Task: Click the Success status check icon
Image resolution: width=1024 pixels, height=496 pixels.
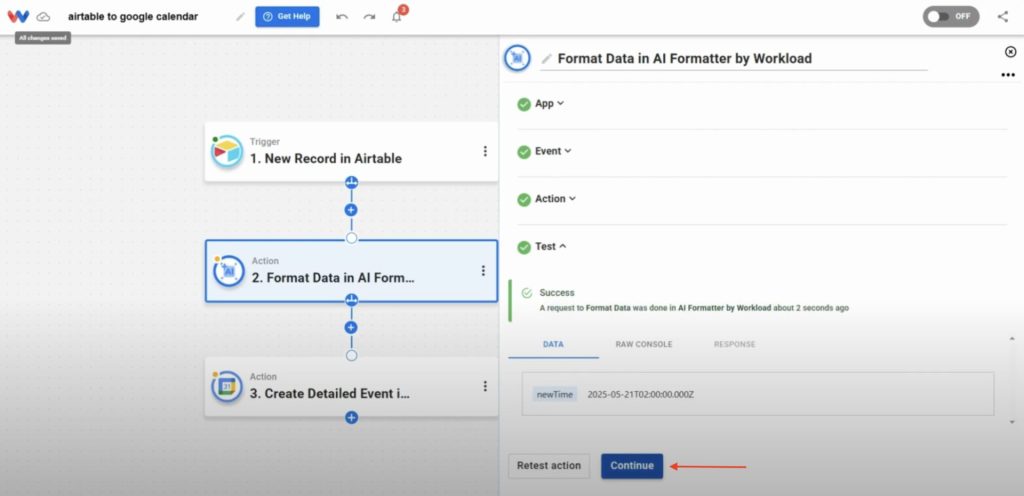Action: (x=527, y=294)
